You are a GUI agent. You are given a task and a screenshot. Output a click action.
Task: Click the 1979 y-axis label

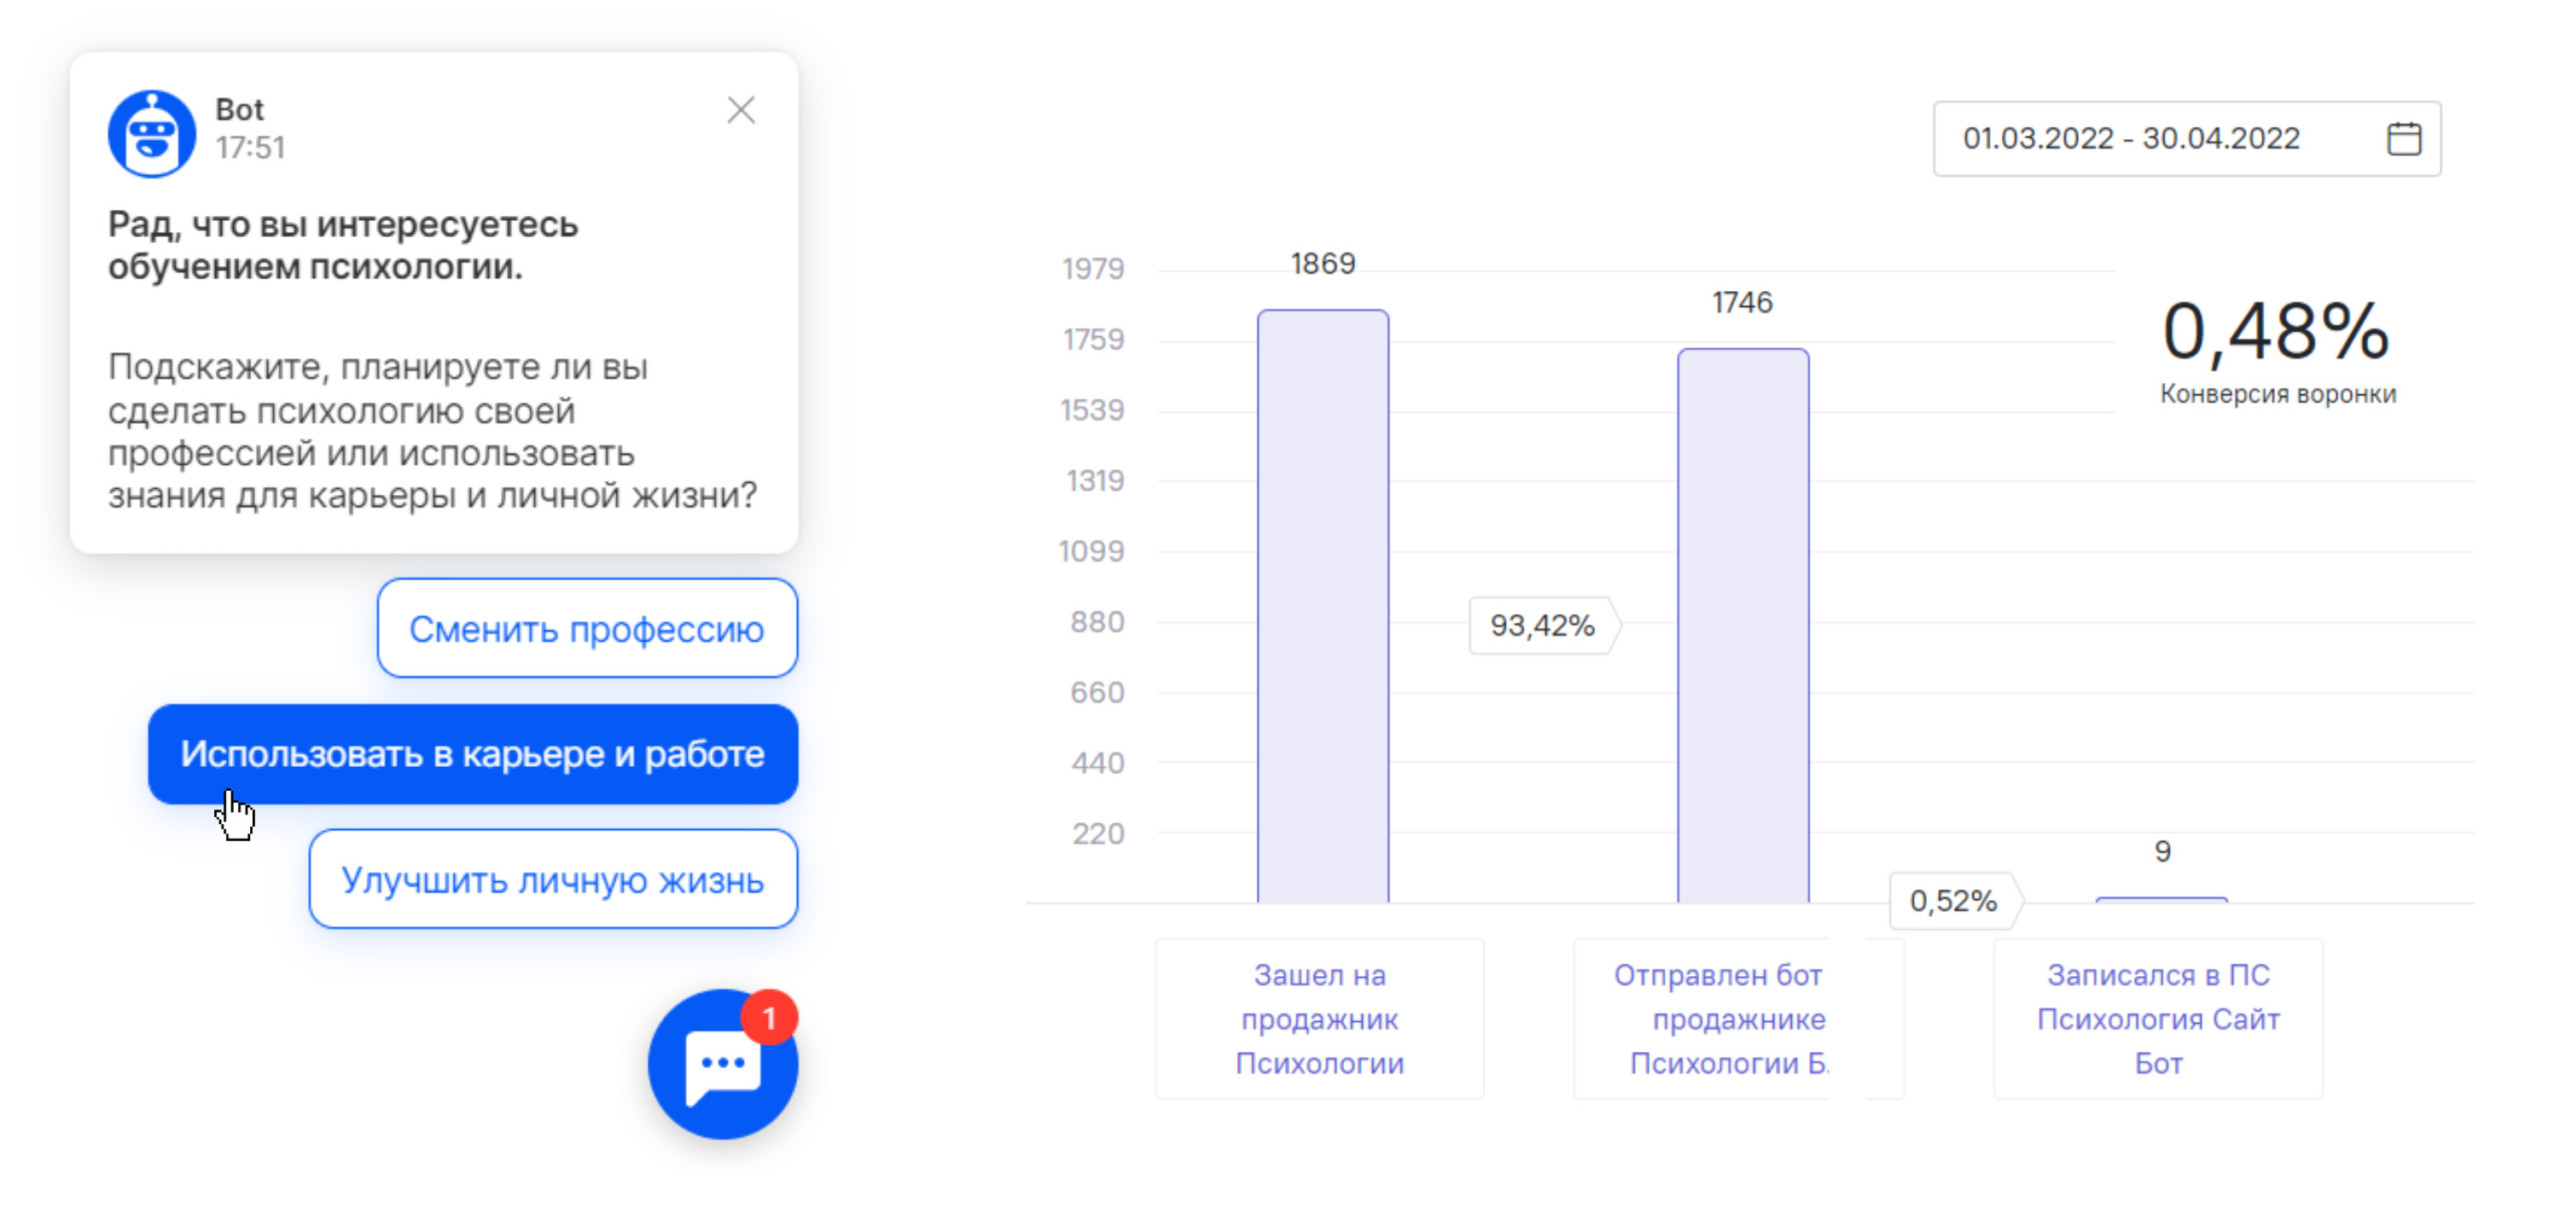[1093, 269]
